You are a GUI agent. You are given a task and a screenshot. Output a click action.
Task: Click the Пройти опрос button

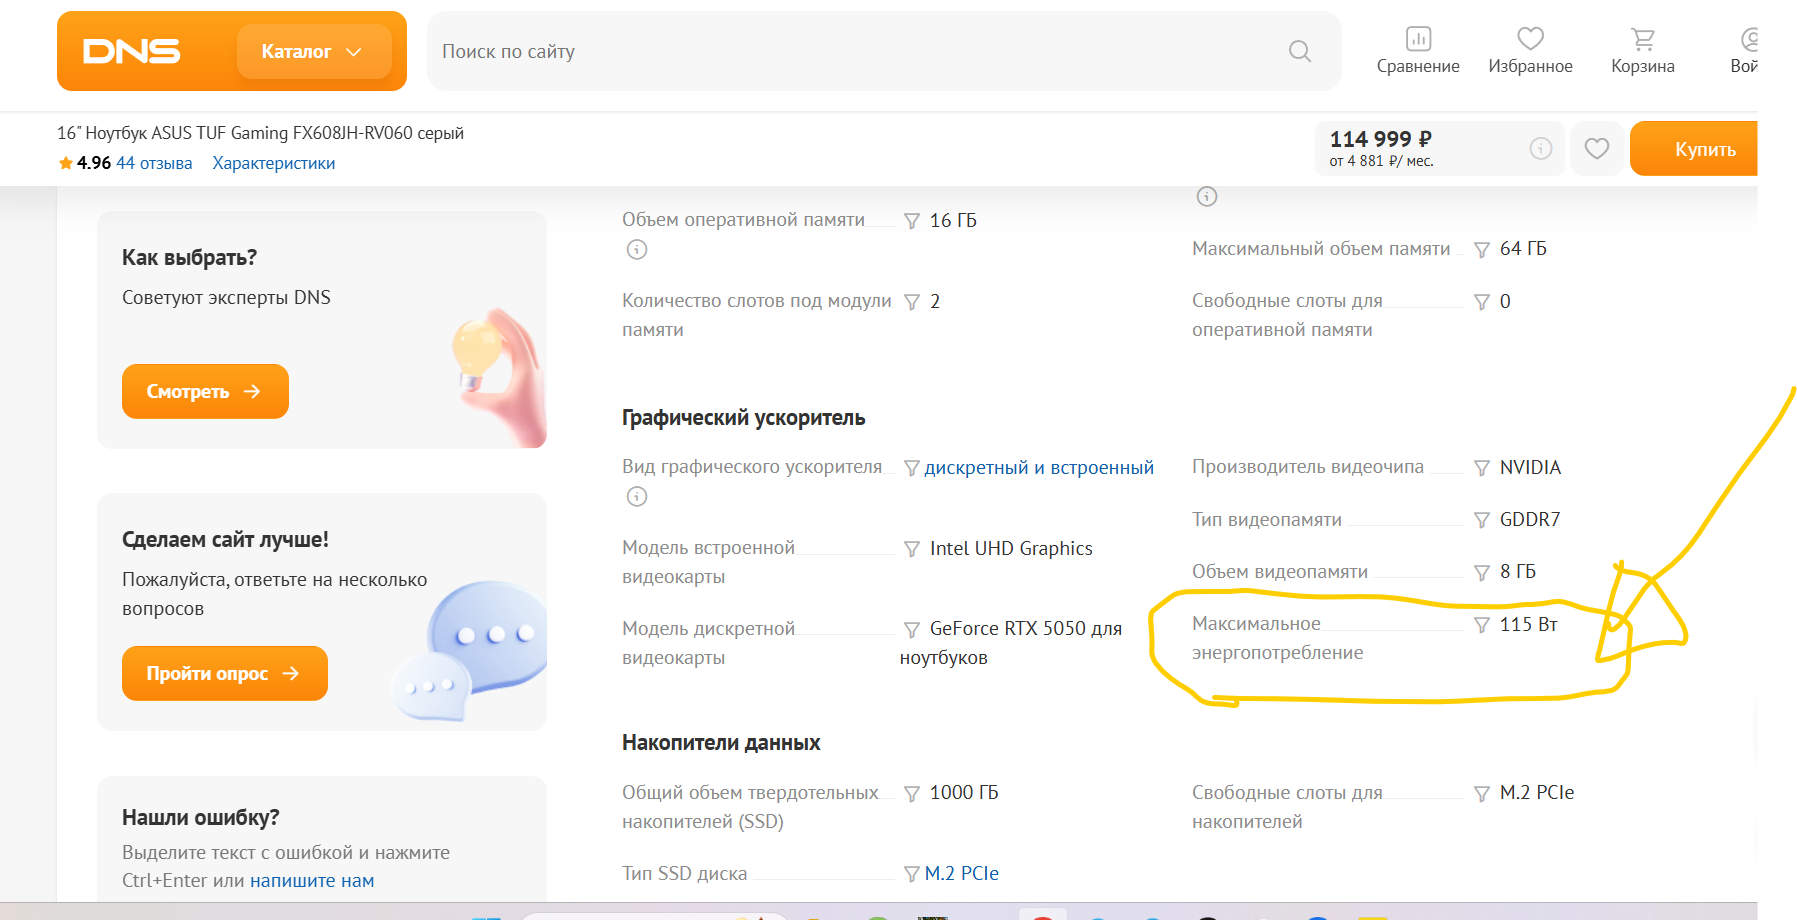coord(225,673)
